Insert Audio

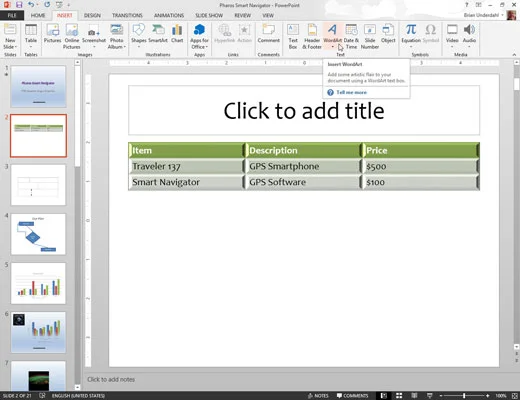469,32
